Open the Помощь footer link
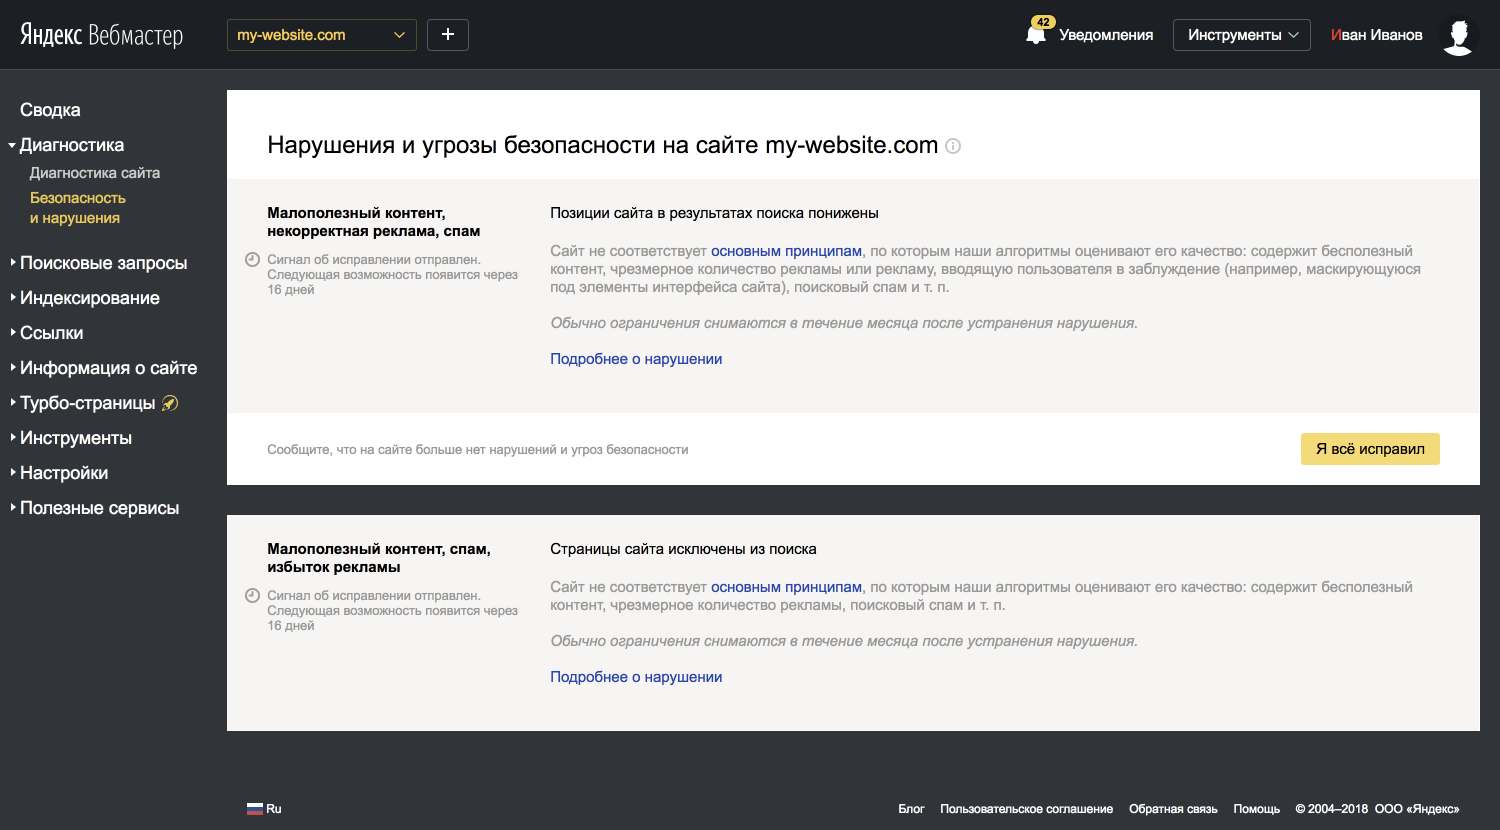Image resolution: width=1500 pixels, height=830 pixels. [1256, 809]
